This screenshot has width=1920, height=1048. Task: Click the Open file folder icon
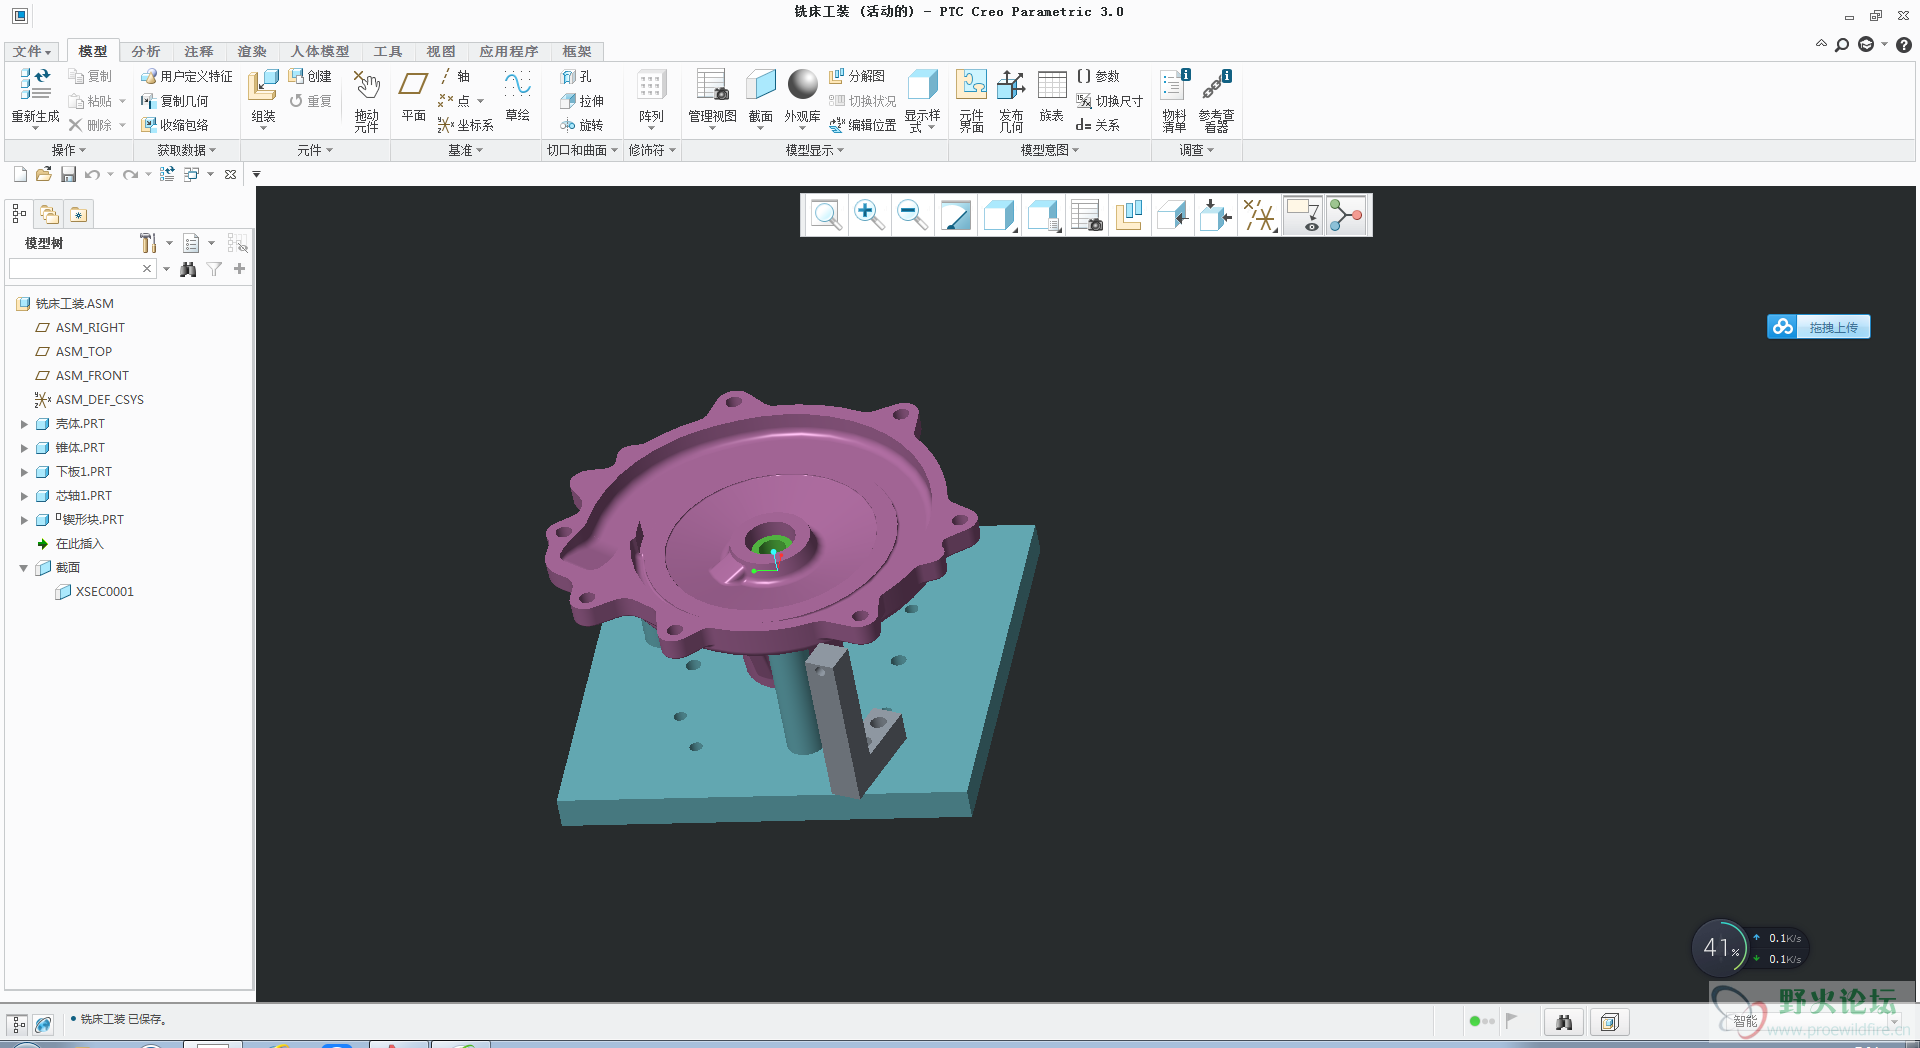coord(43,174)
